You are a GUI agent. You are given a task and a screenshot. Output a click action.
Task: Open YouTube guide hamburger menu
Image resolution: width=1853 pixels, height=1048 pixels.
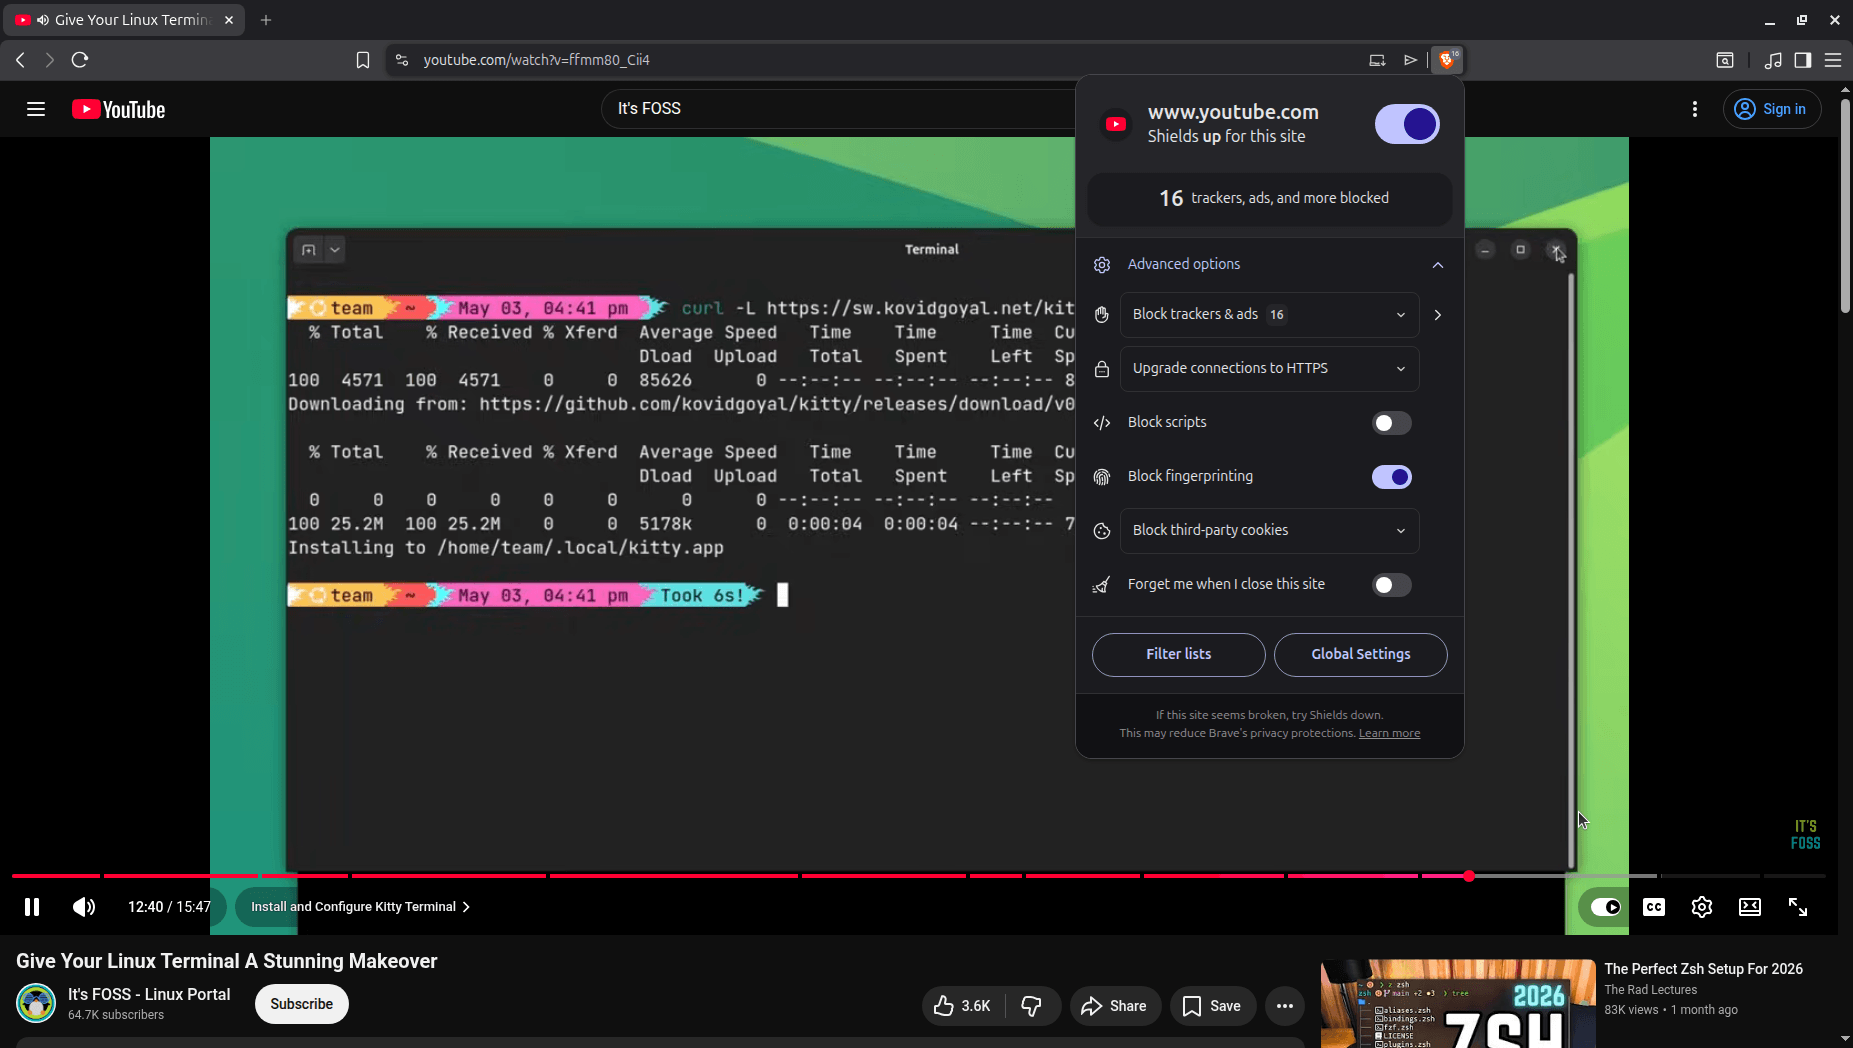[x=36, y=109]
